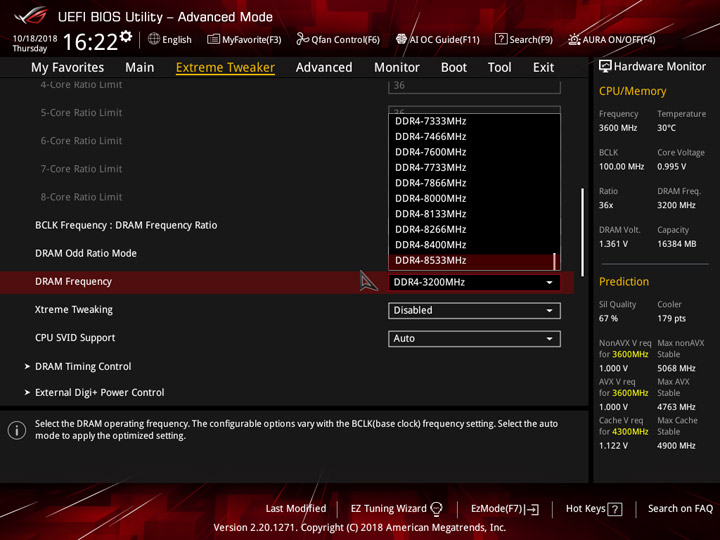Click Search on FAQ link
The image size is (720, 540).
point(680,509)
